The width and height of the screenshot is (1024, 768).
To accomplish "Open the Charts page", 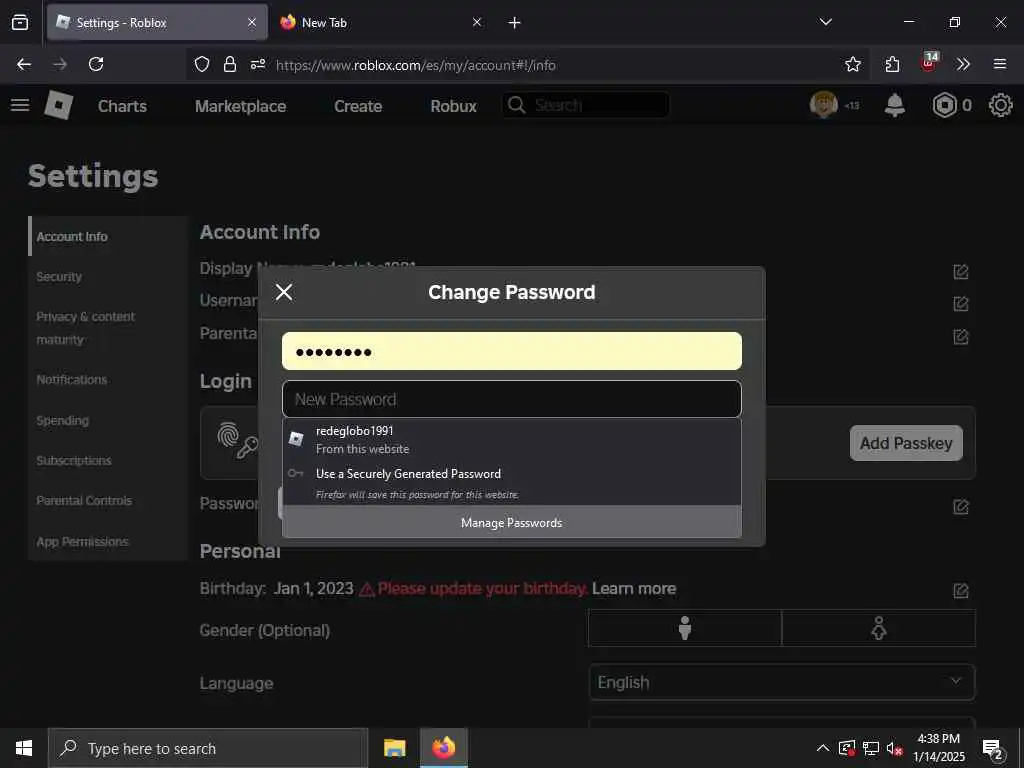I will click(x=122, y=106).
